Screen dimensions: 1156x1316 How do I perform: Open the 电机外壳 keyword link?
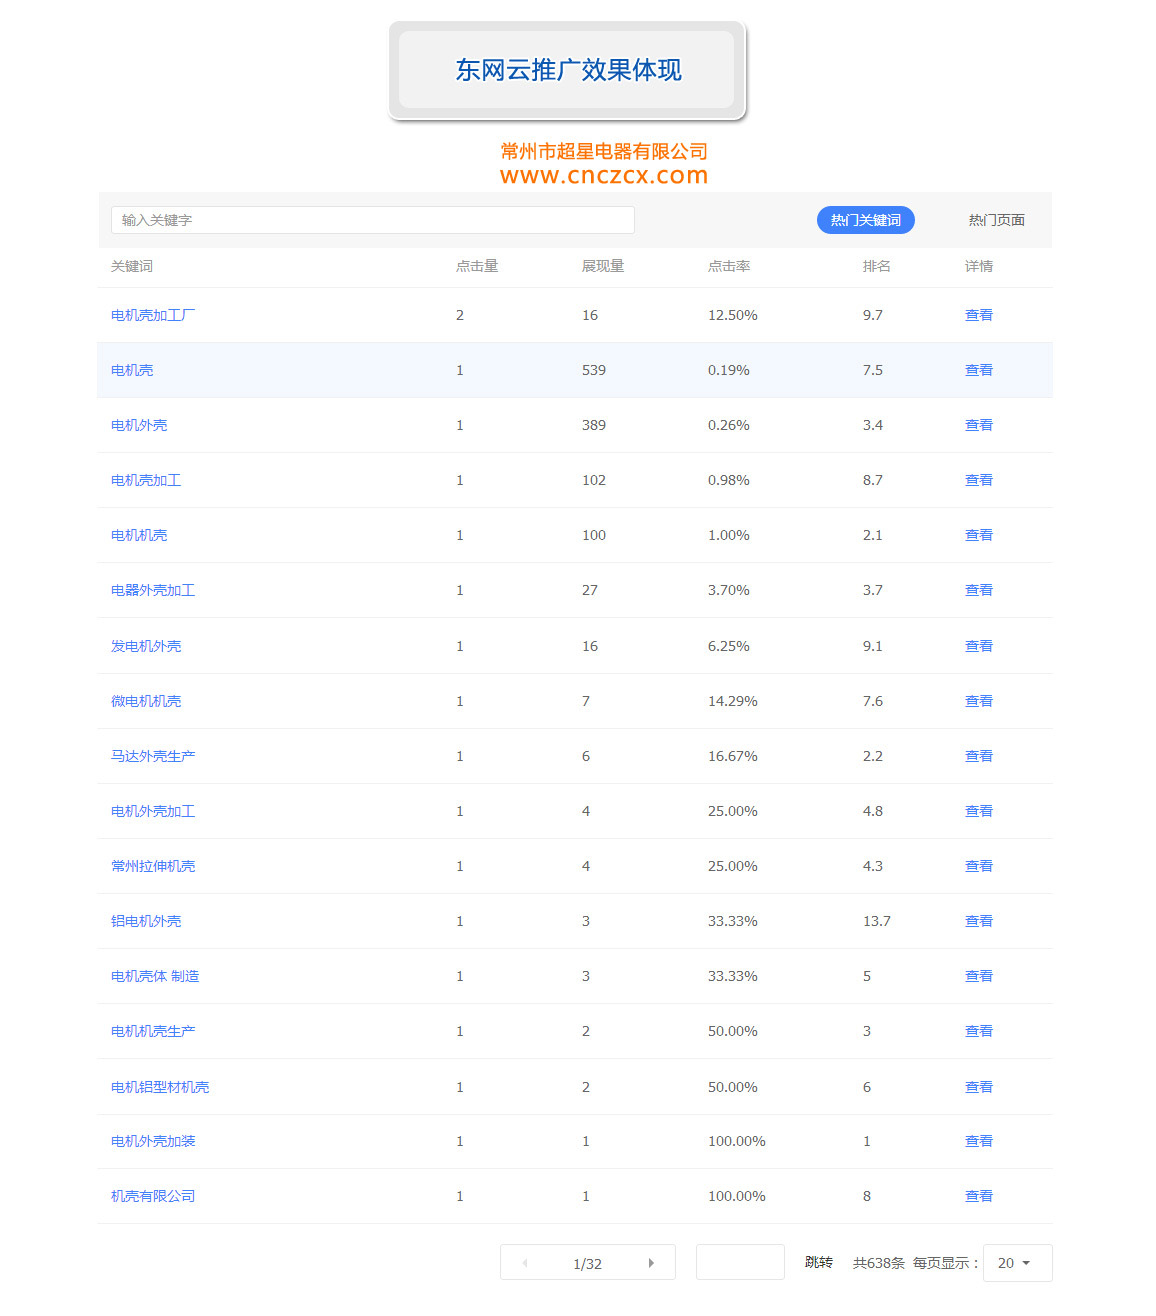point(139,425)
